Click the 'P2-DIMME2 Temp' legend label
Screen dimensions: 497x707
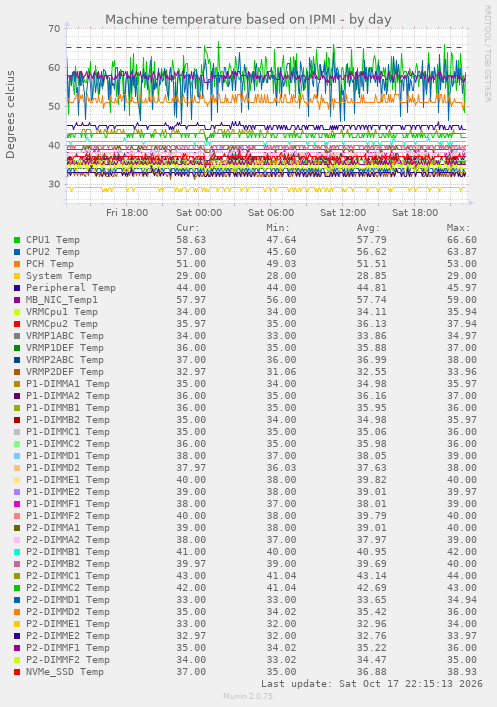pyautogui.click(x=68, y=636)
